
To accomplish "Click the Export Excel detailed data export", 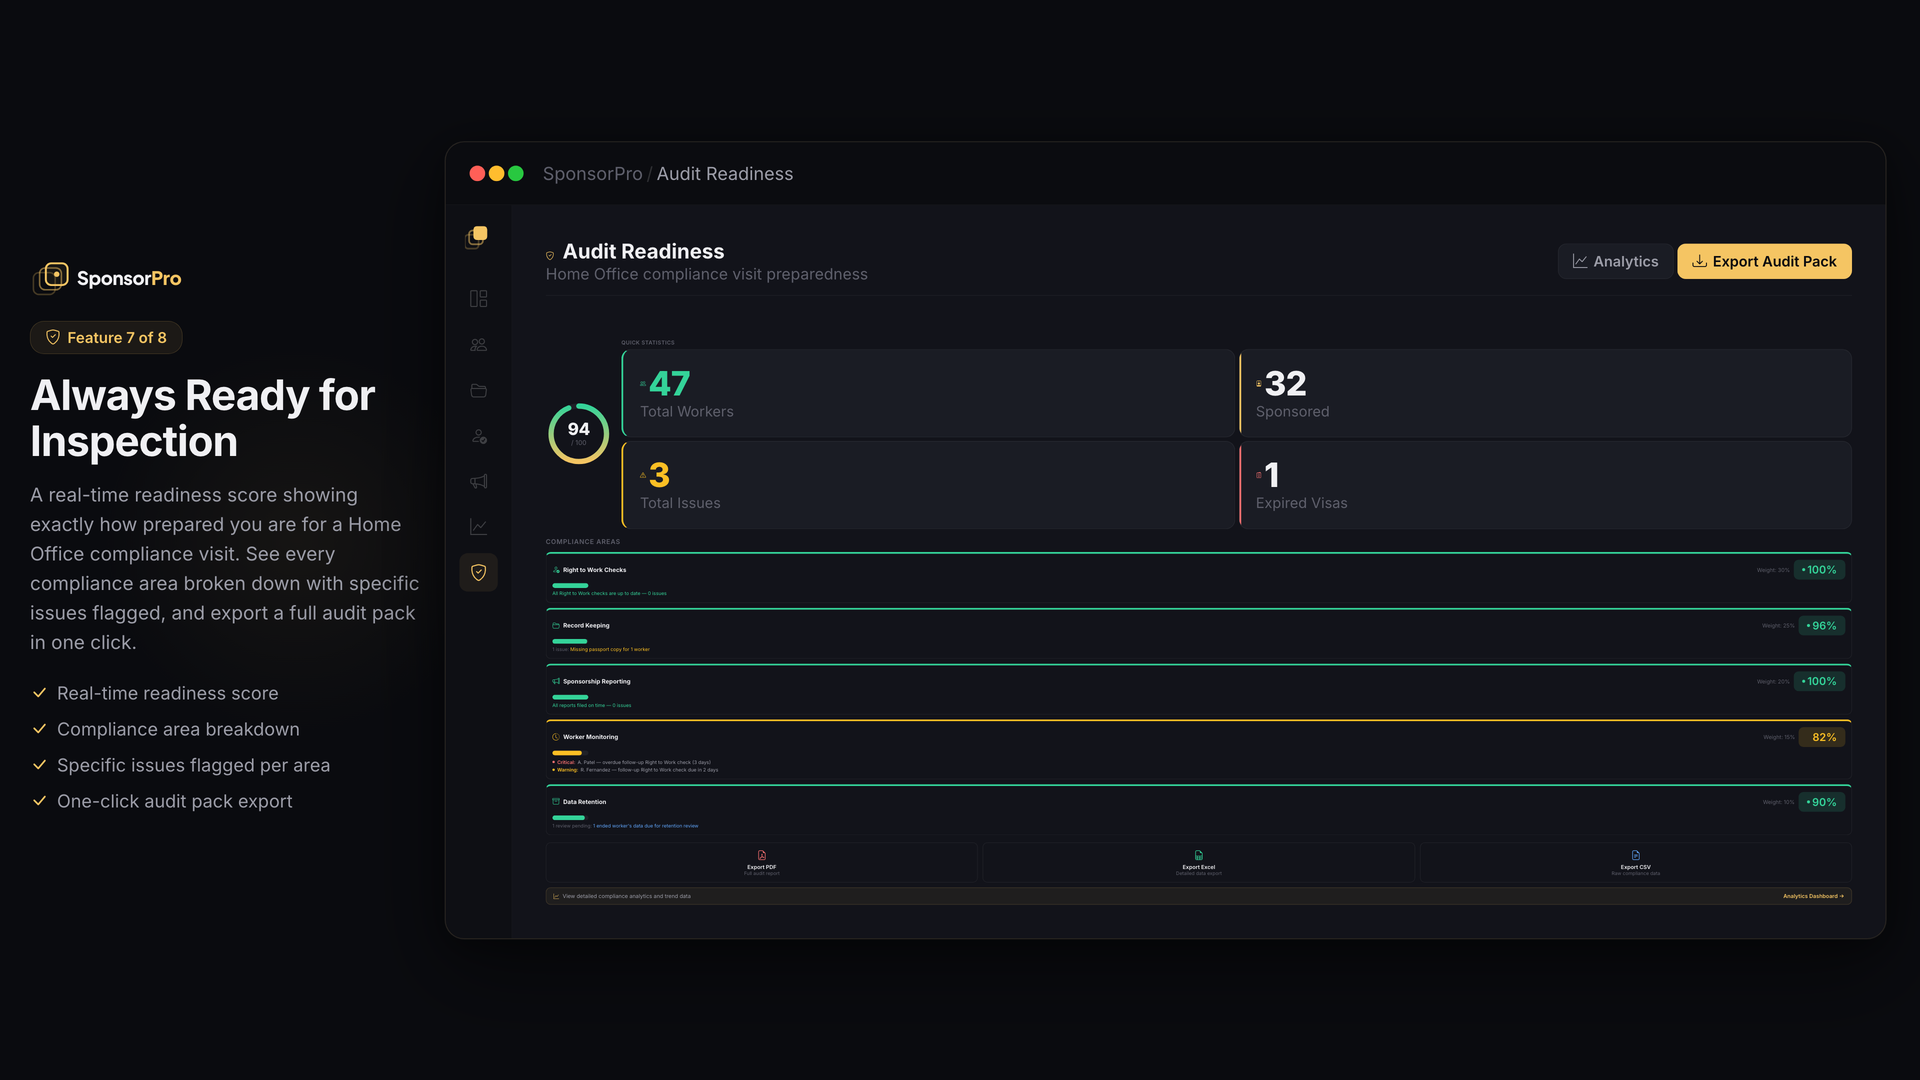I will pos(1198,863).
